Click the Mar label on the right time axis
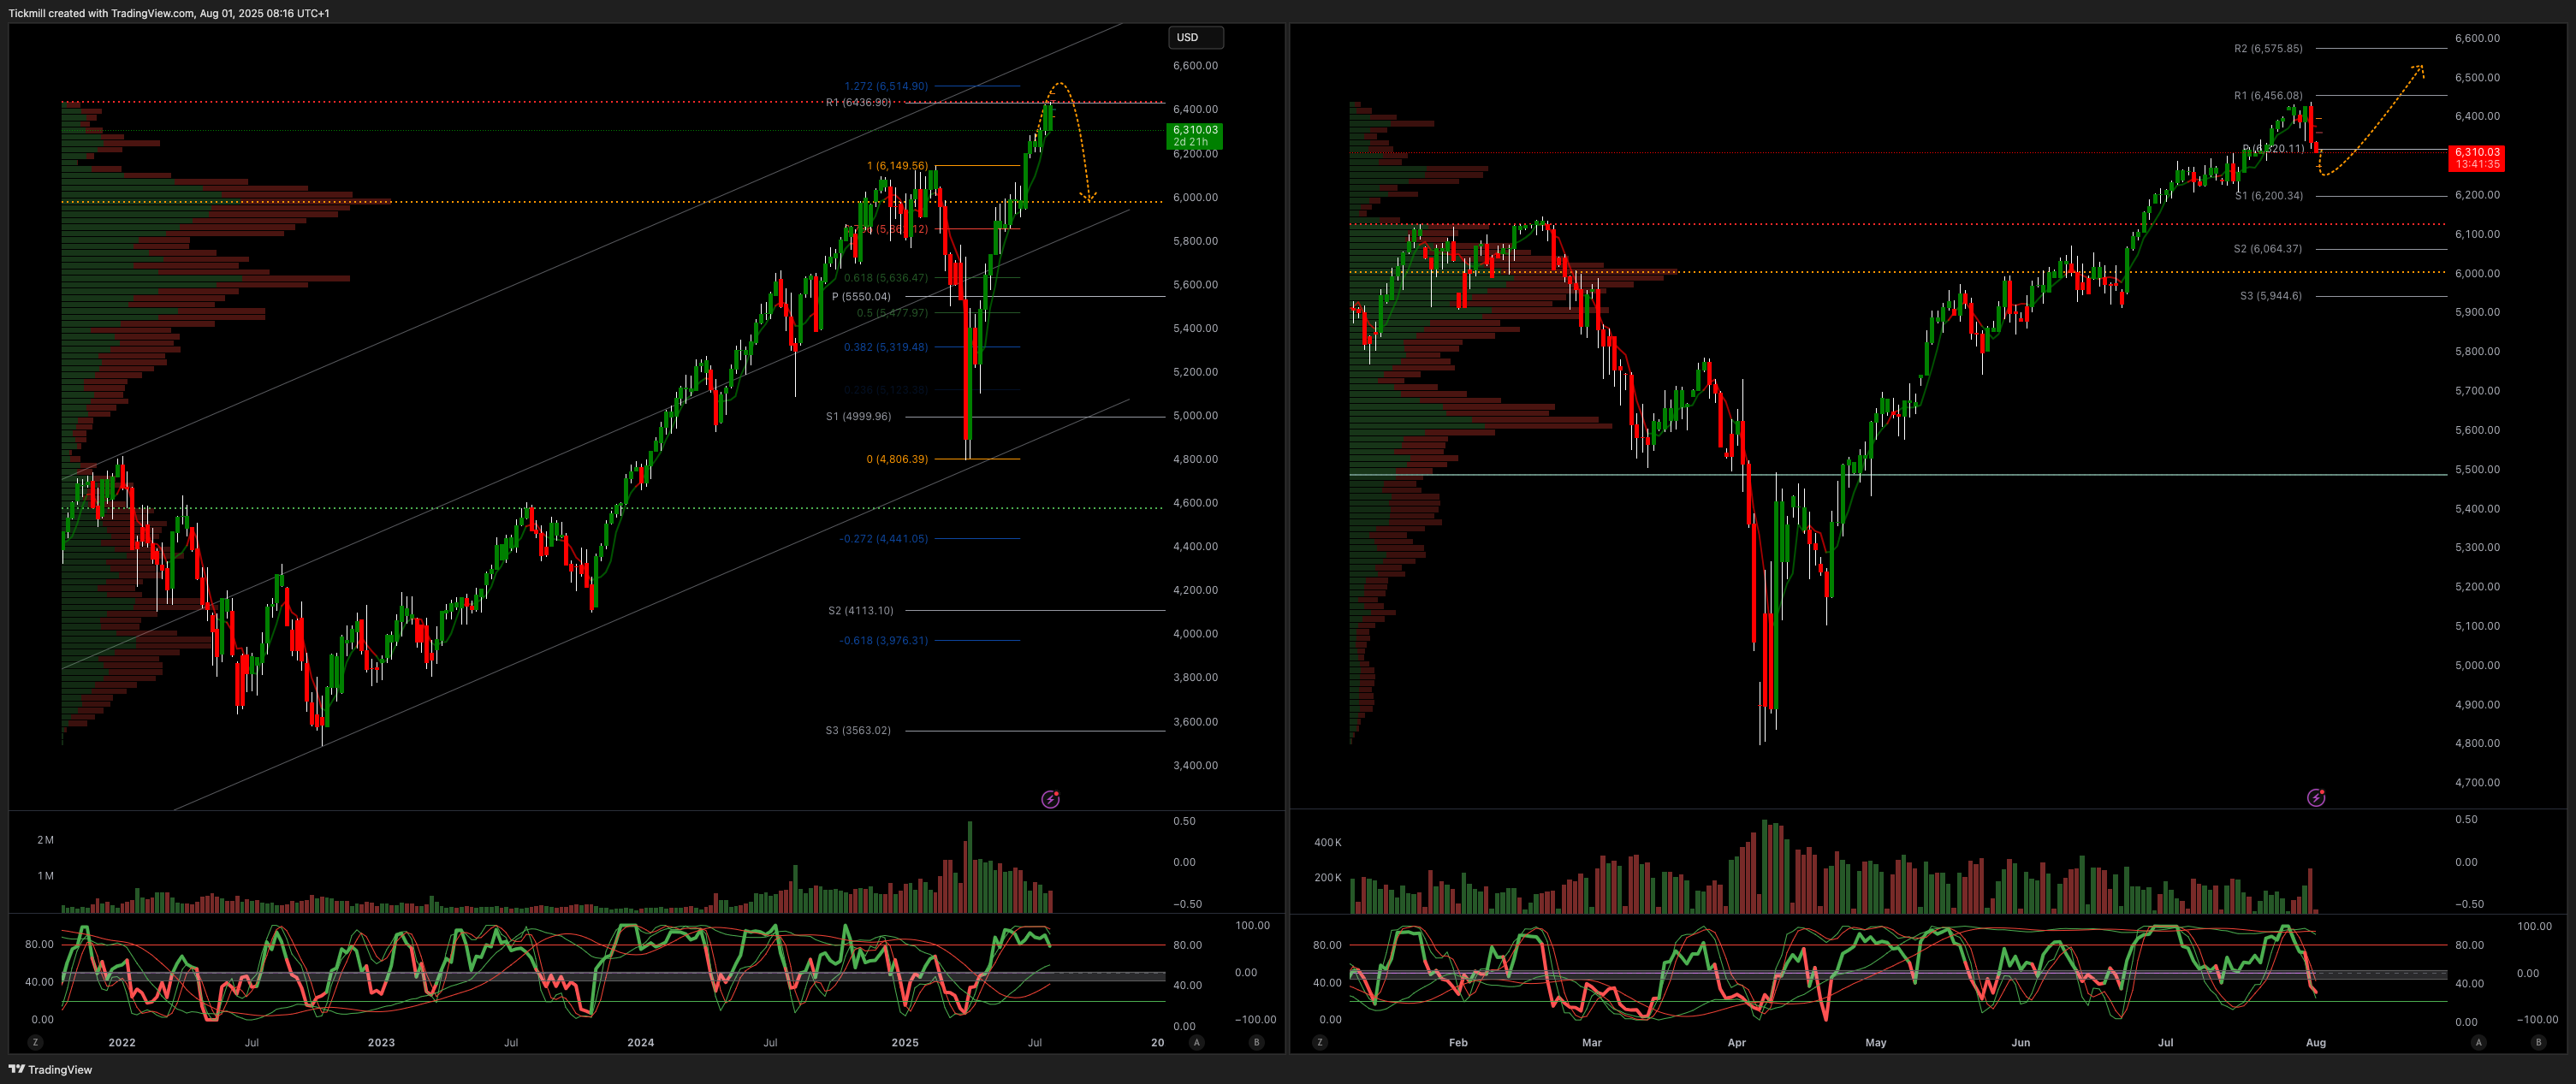 [1592, 1042]
